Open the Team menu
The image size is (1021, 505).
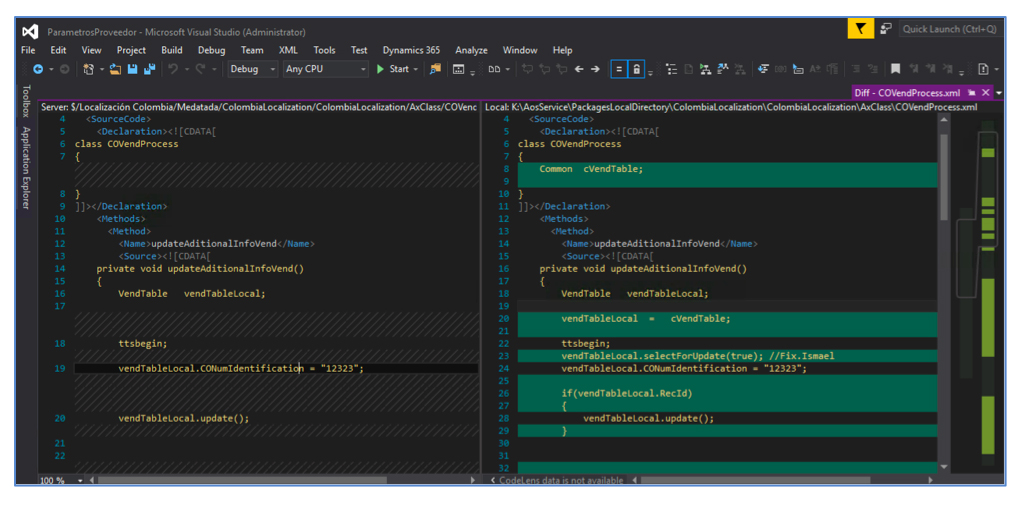point(252,50)
